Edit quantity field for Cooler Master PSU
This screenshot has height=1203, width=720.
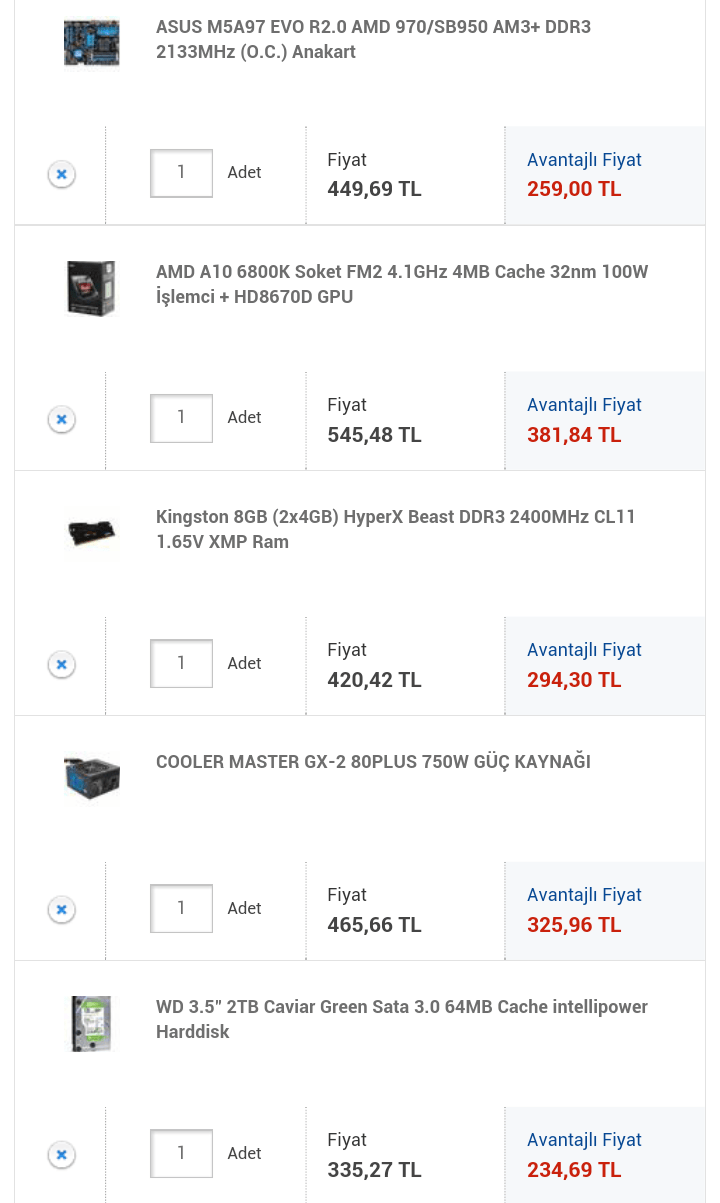[x=181, y=908]
